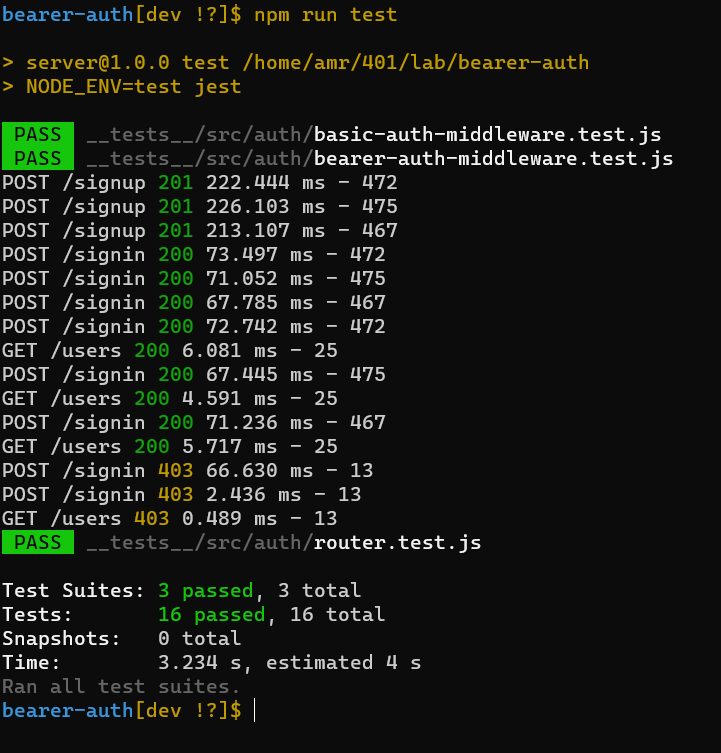
Task: Click the POST /signin 71.236 ms line
Action: click(194, 423)
